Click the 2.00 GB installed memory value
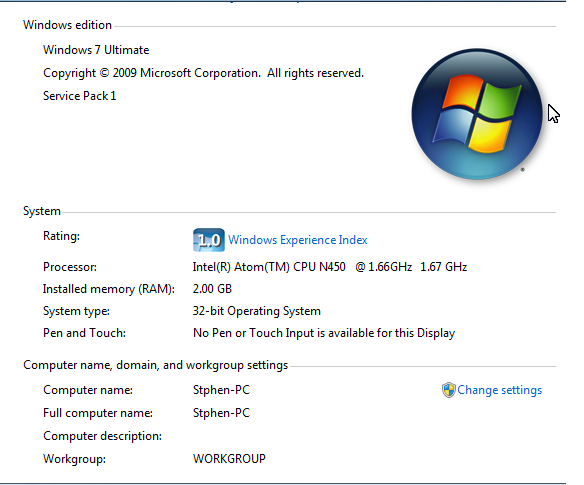The image size is (584, 485). pos(212,289)
